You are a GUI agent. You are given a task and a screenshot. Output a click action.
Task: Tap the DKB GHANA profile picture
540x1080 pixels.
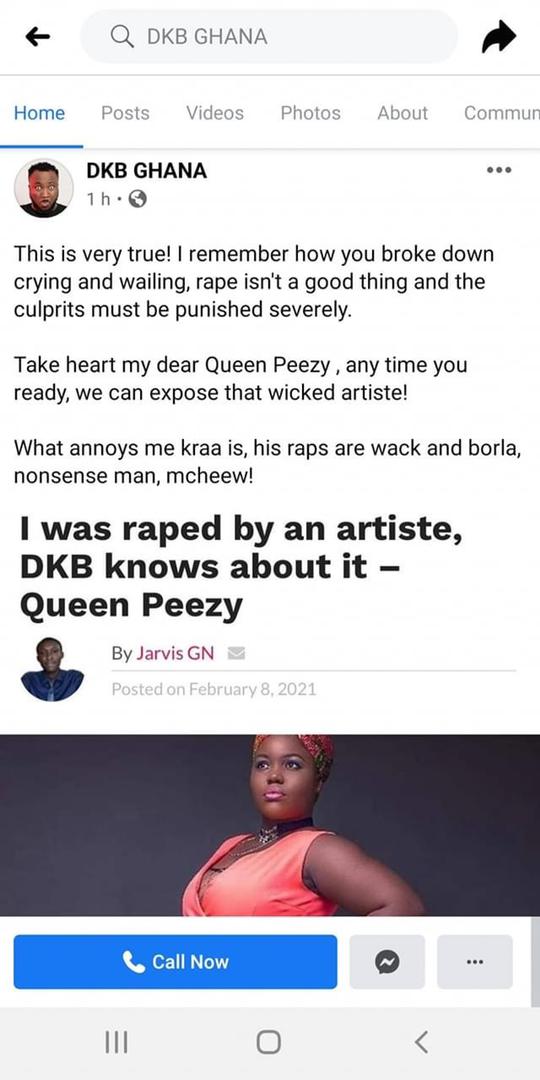point(43,188)
